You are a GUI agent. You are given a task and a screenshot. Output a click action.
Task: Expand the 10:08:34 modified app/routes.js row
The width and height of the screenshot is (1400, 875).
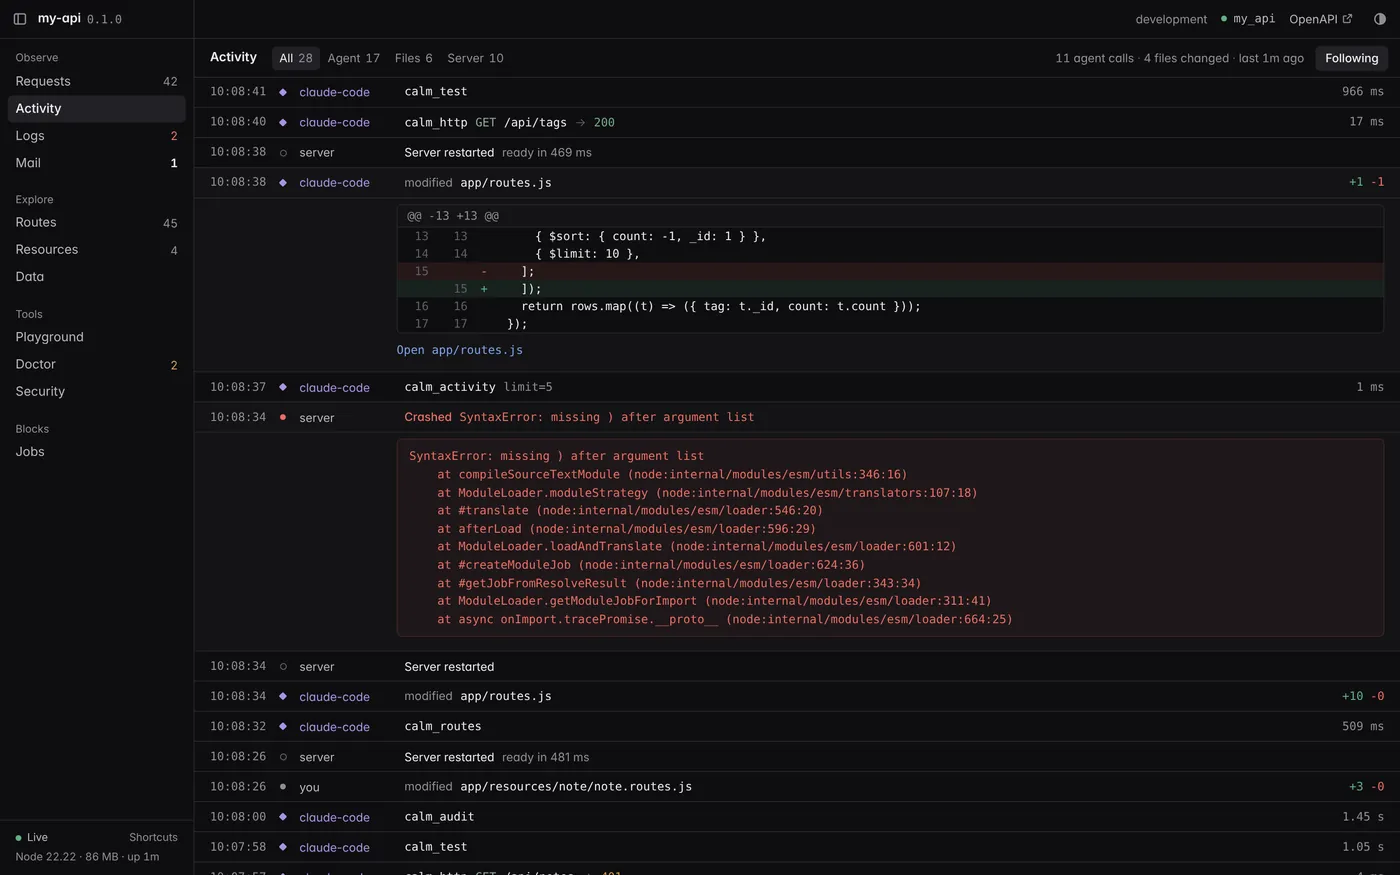[797, 696]
